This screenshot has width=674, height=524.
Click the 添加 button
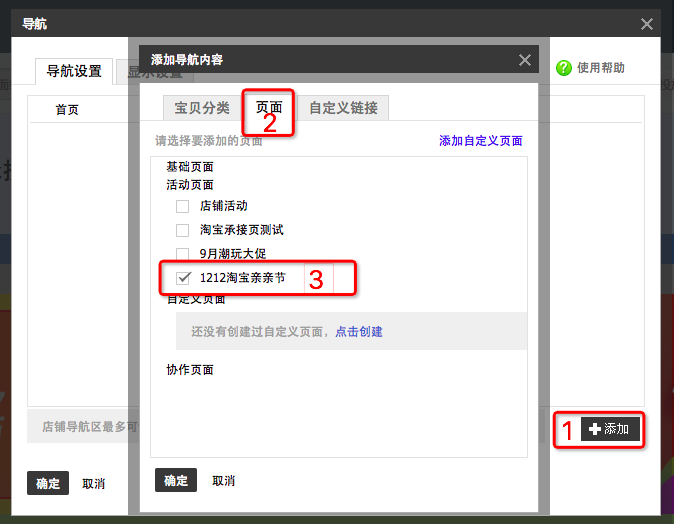(x=610, y=429)
